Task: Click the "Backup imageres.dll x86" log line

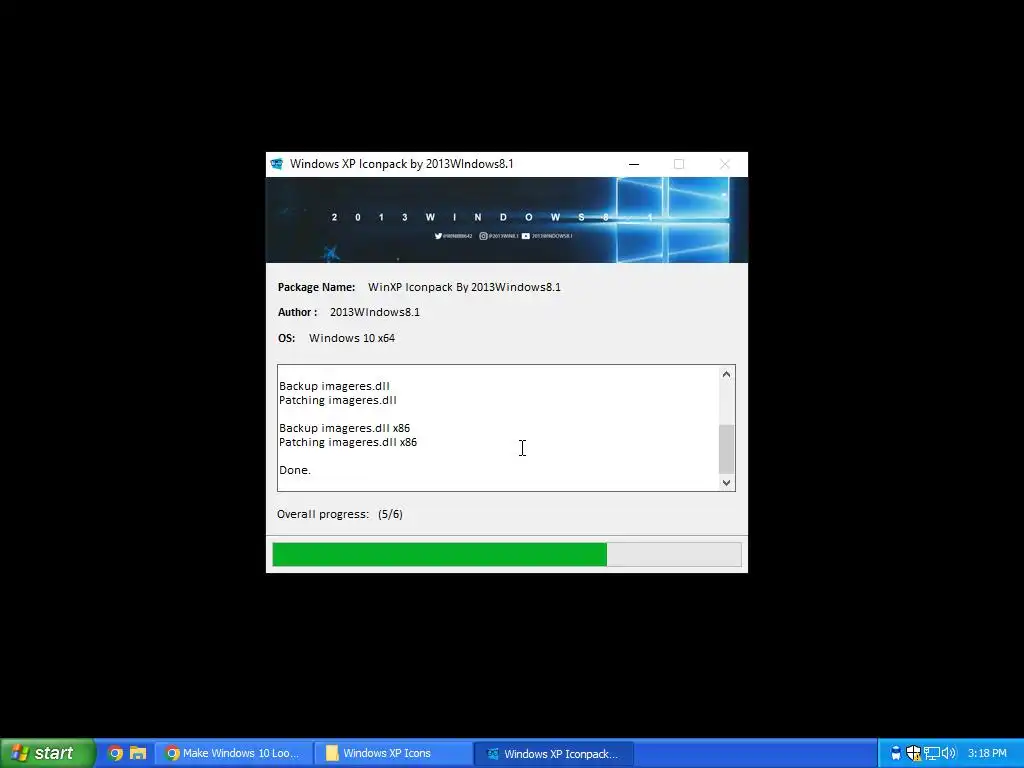Action: pyautogui.click(x=344, y=428)
